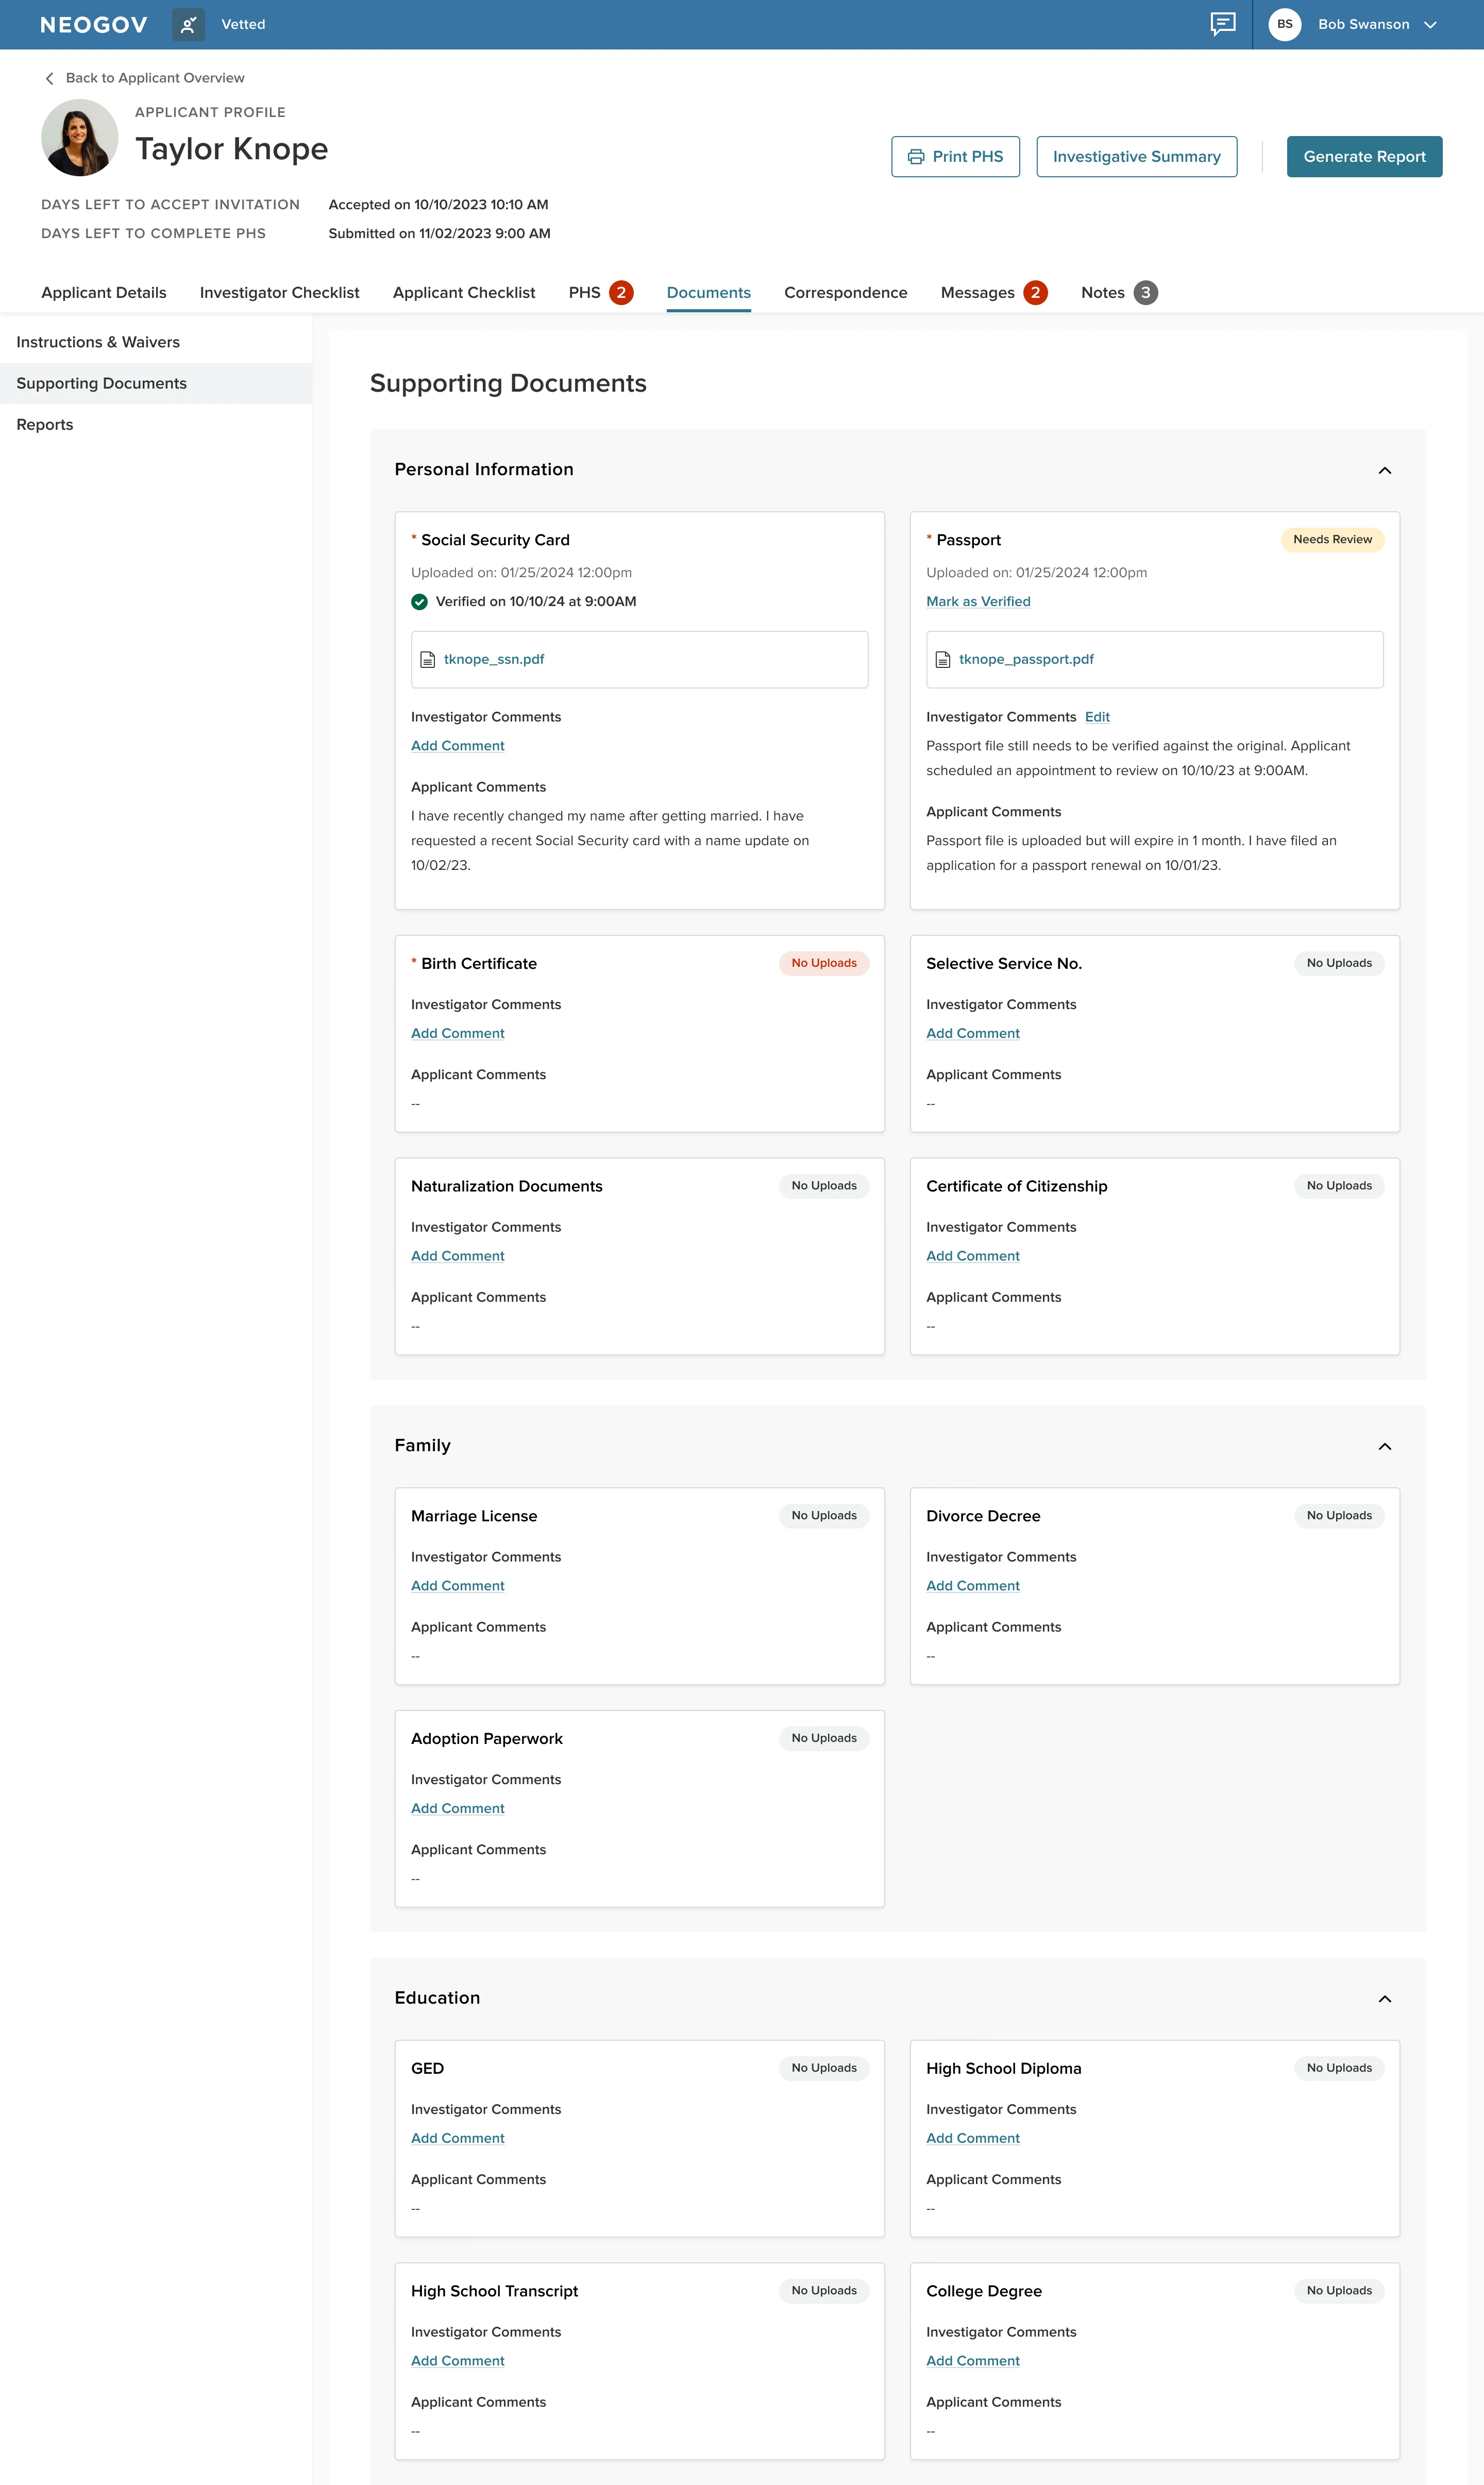The width and height of the screenshot is (1484, 2485).
Task: Add comment on GED
Action: (x=458, y=2139)
